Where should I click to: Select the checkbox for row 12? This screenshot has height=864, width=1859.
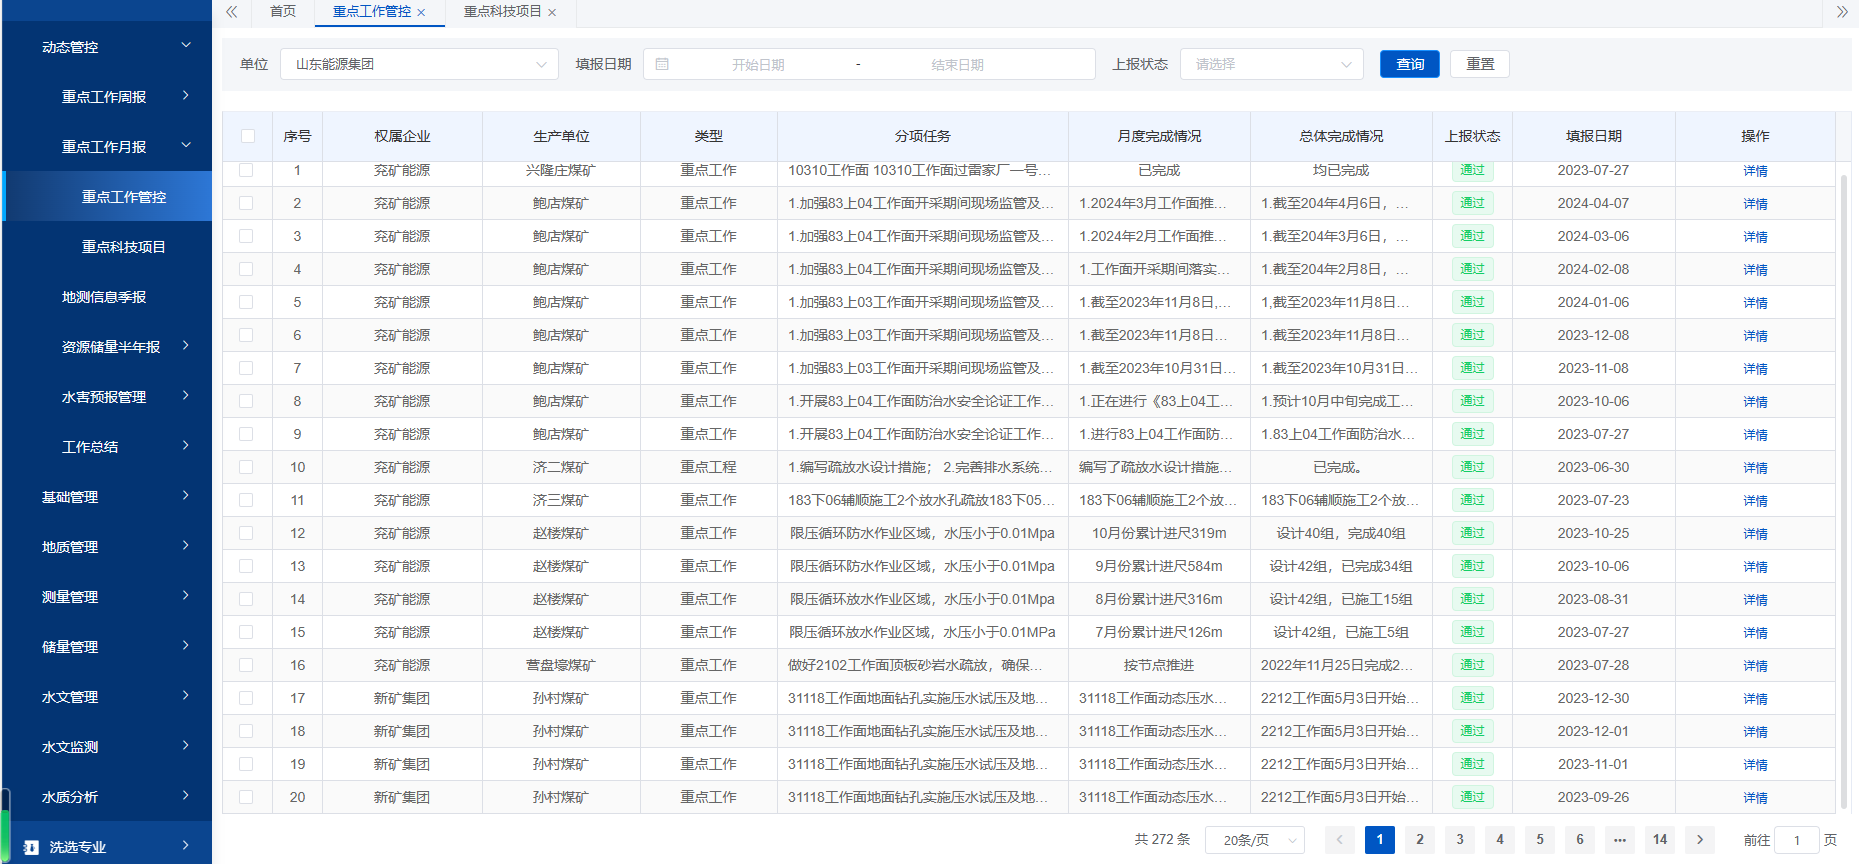246,533
